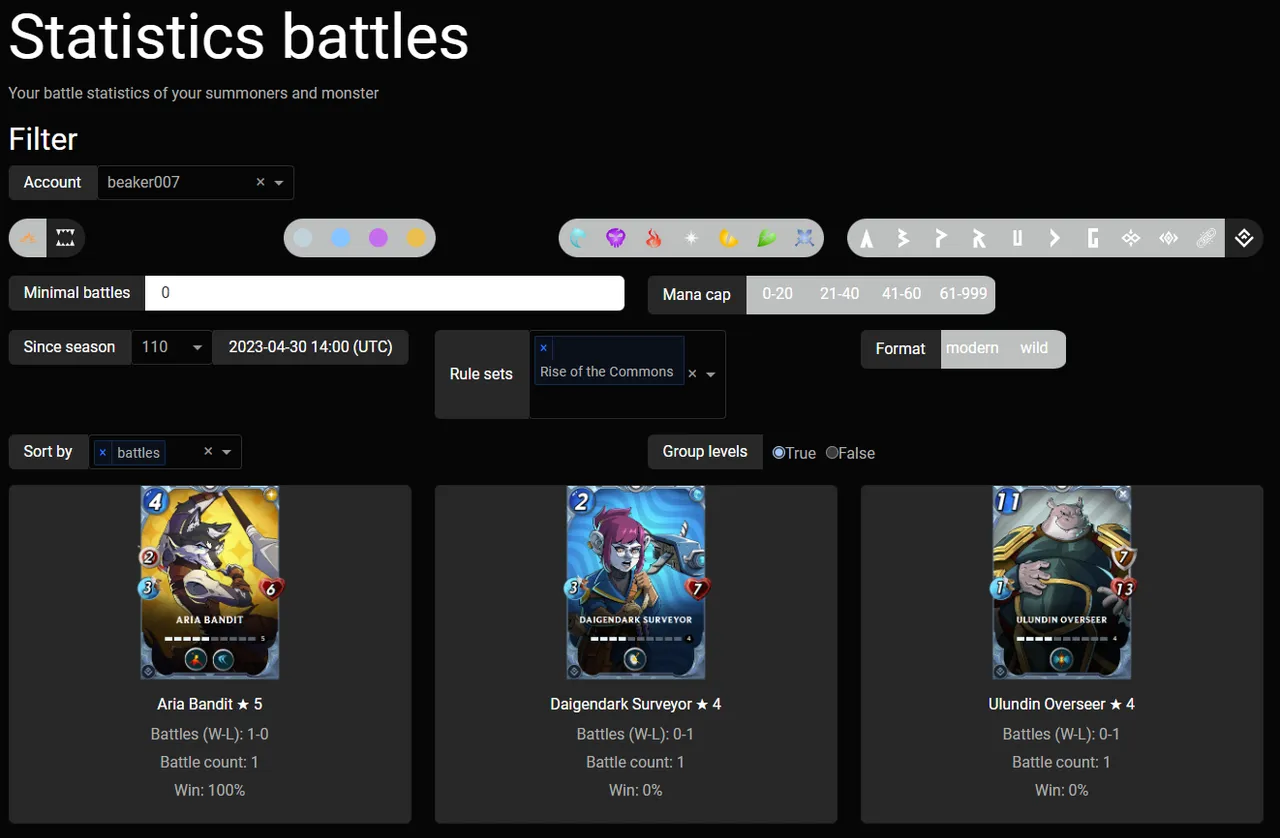The width and height of the screenshot is (1280, 838).
Task: Select mana cap 0-20
Action: tap(777, 293)
